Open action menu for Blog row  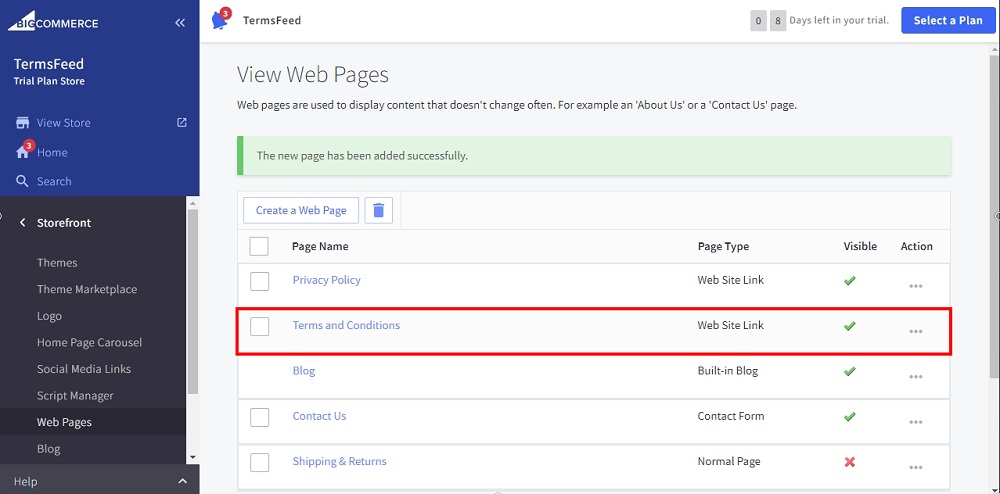[916, 377]
